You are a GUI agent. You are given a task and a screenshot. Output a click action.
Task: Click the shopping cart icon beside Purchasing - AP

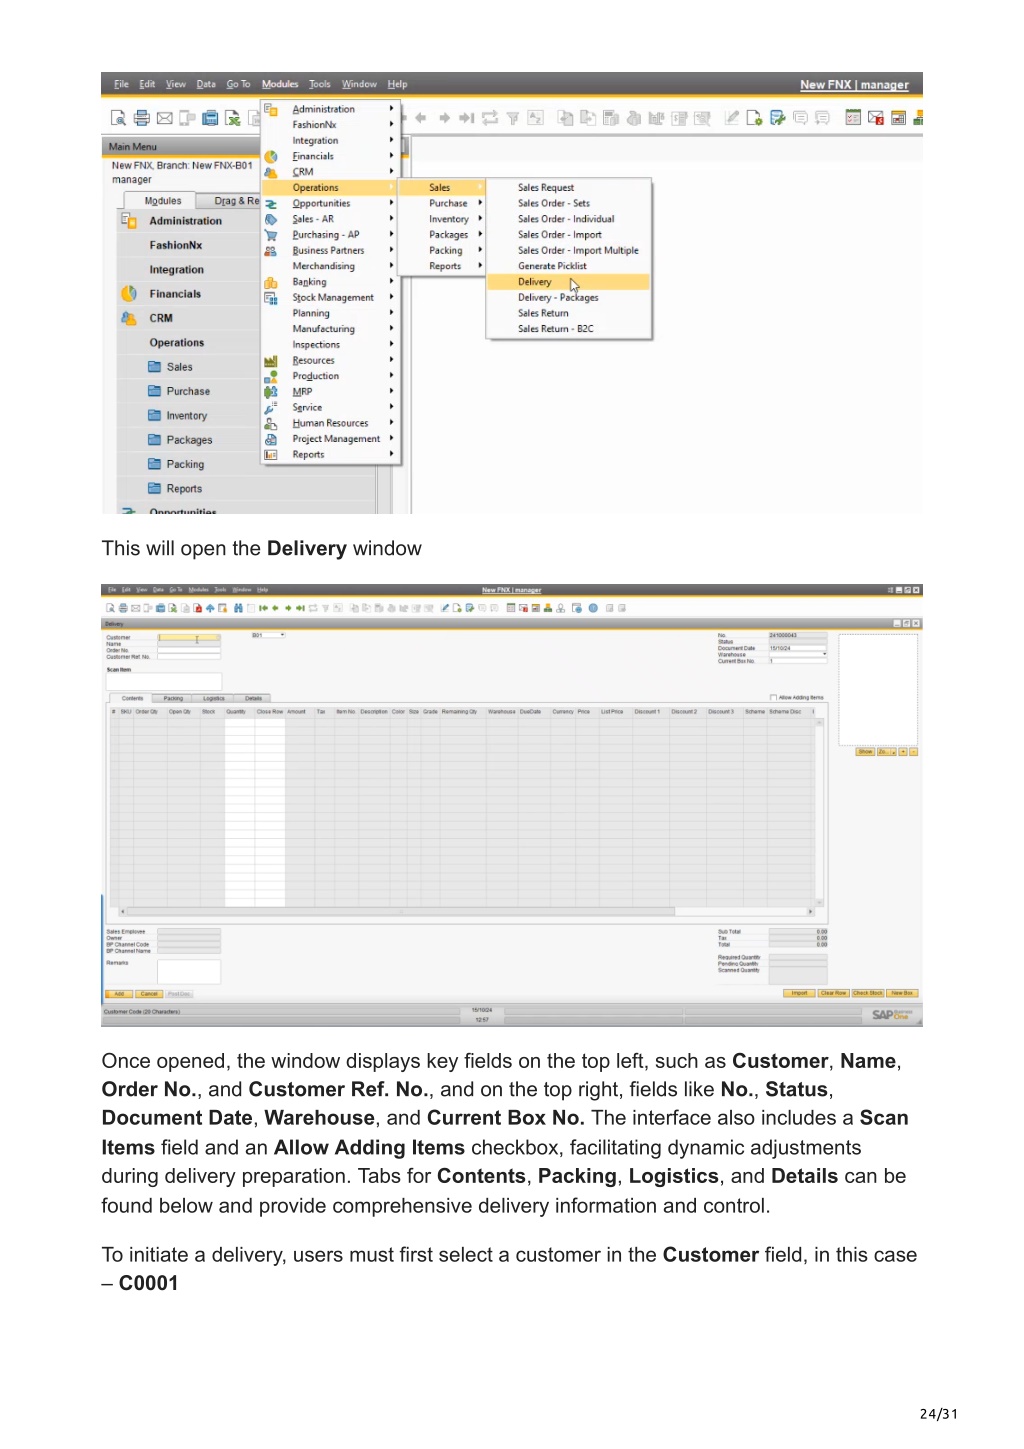[271, 235]
